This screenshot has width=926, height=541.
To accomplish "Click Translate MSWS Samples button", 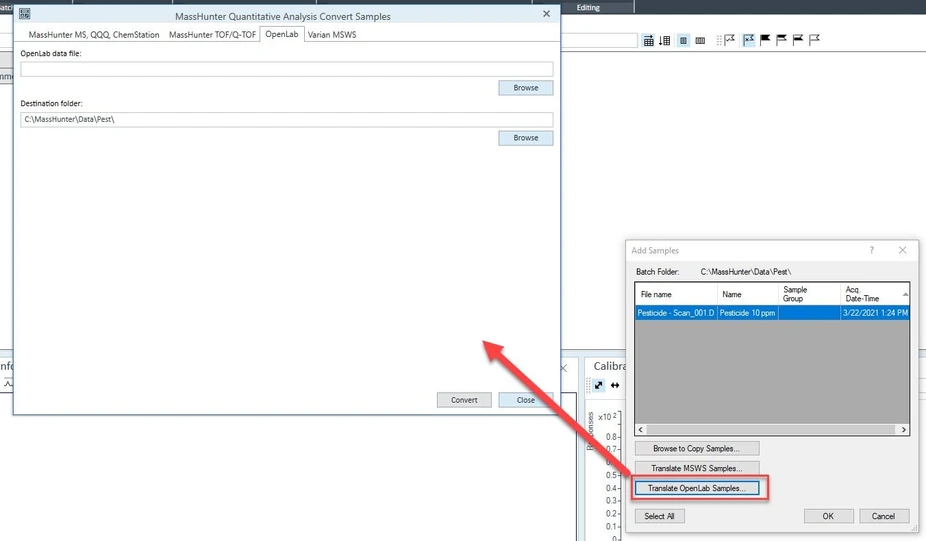I will (x=696, y=468).
